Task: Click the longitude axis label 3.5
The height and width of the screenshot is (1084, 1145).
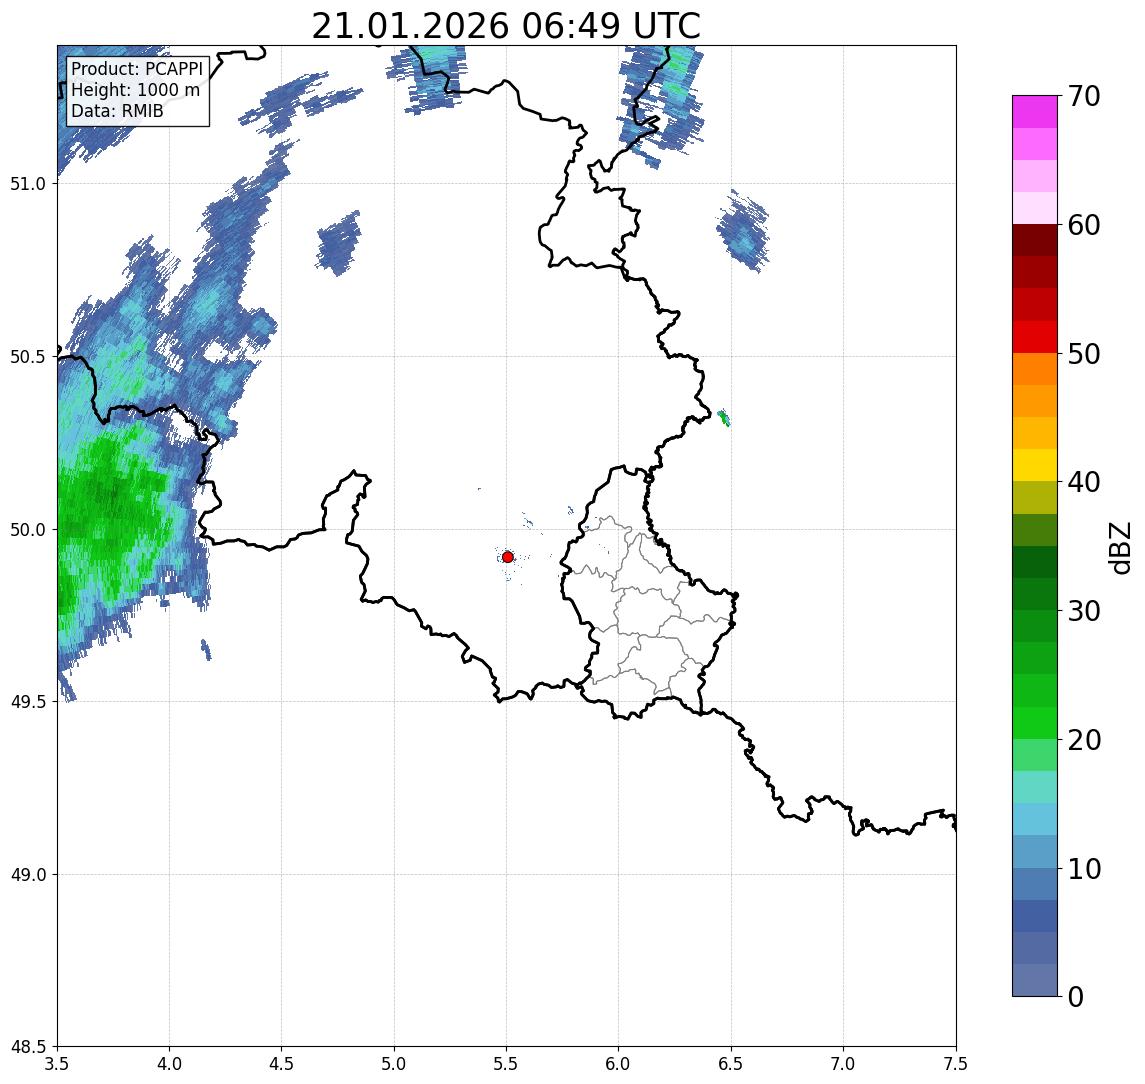Action: point(57,1064)
